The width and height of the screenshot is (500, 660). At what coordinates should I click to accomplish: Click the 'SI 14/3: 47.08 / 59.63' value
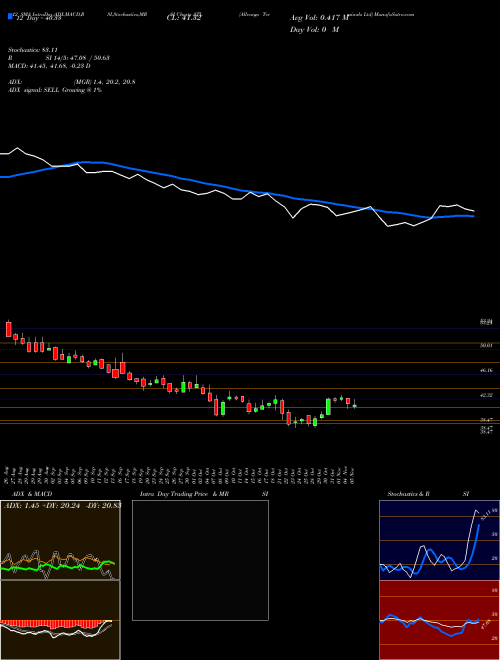click(77, 58)
